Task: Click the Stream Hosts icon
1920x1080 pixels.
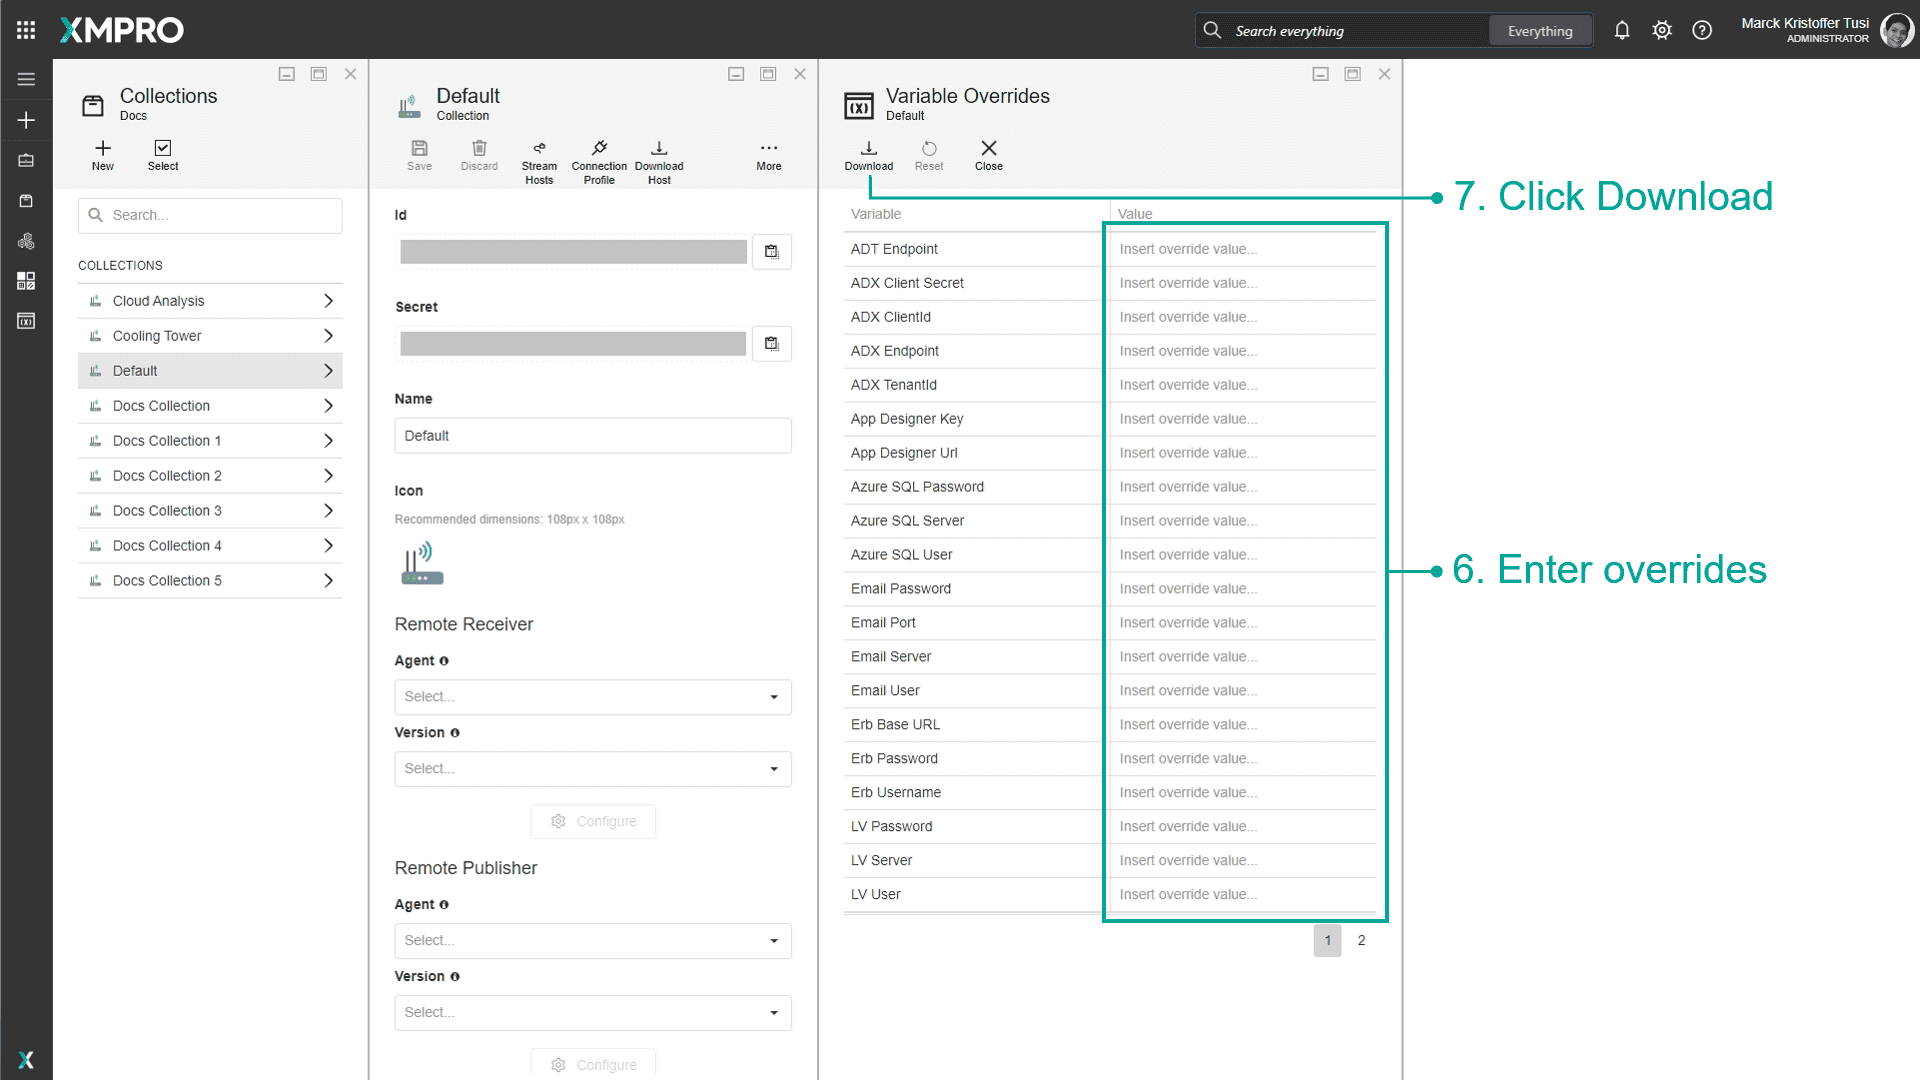Action: click(x=539, y=149)
